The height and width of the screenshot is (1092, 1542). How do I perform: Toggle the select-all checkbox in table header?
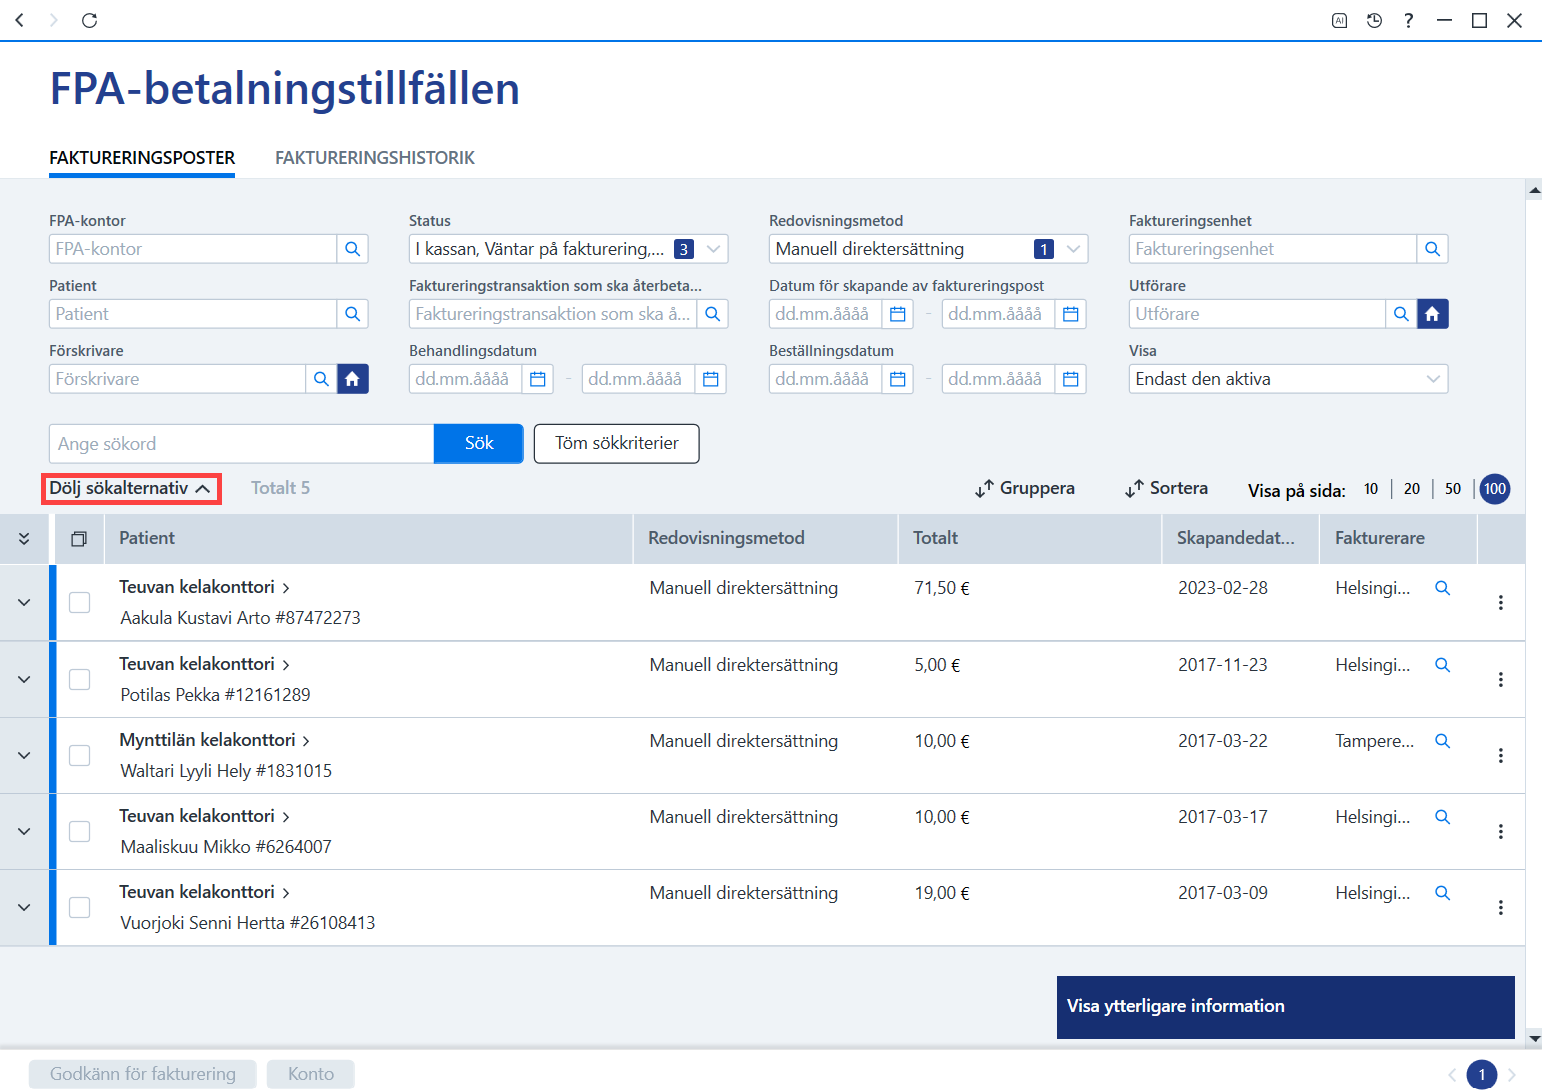coord(79,539)
